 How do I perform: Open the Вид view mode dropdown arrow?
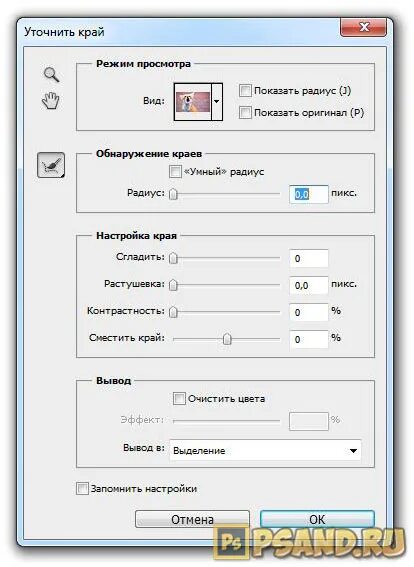[217, 102]
